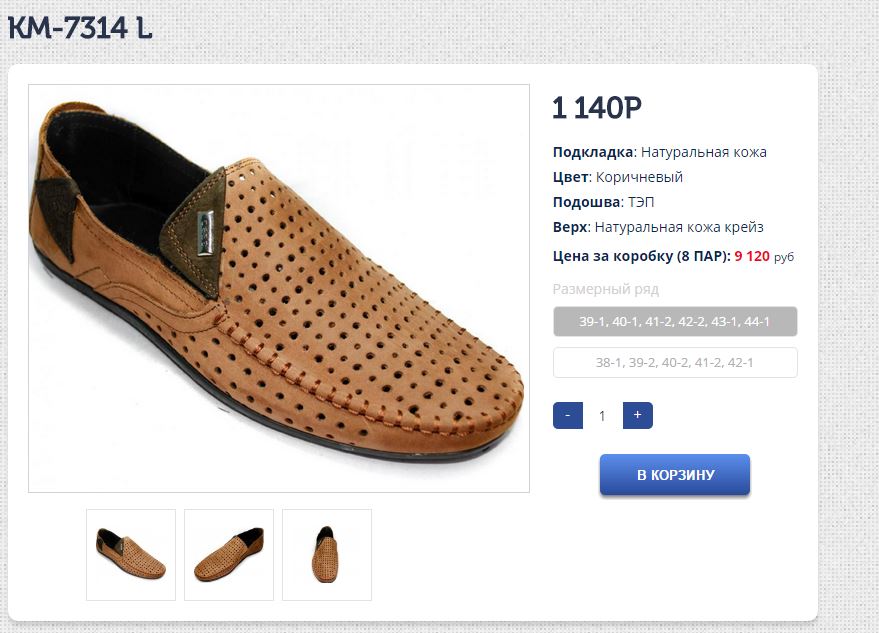
Task: Click the metal logo tag on the shoe
Action: [x=204, y=223]
